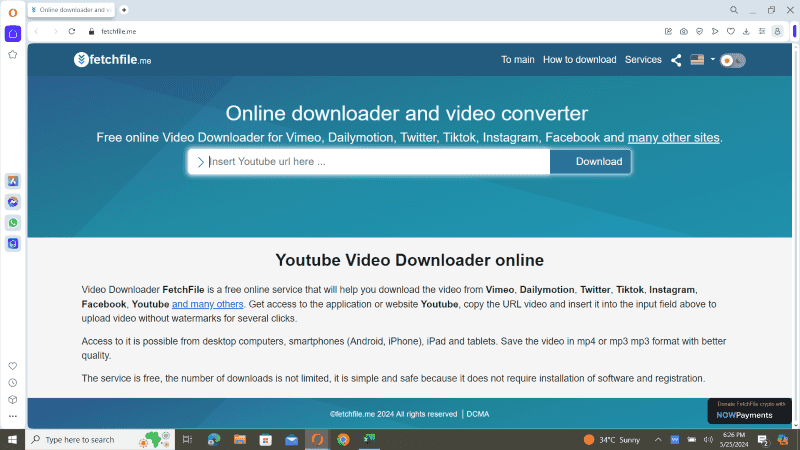Open notification center with 2 alerts
800x450 pixels.
(x=763, y=440)
